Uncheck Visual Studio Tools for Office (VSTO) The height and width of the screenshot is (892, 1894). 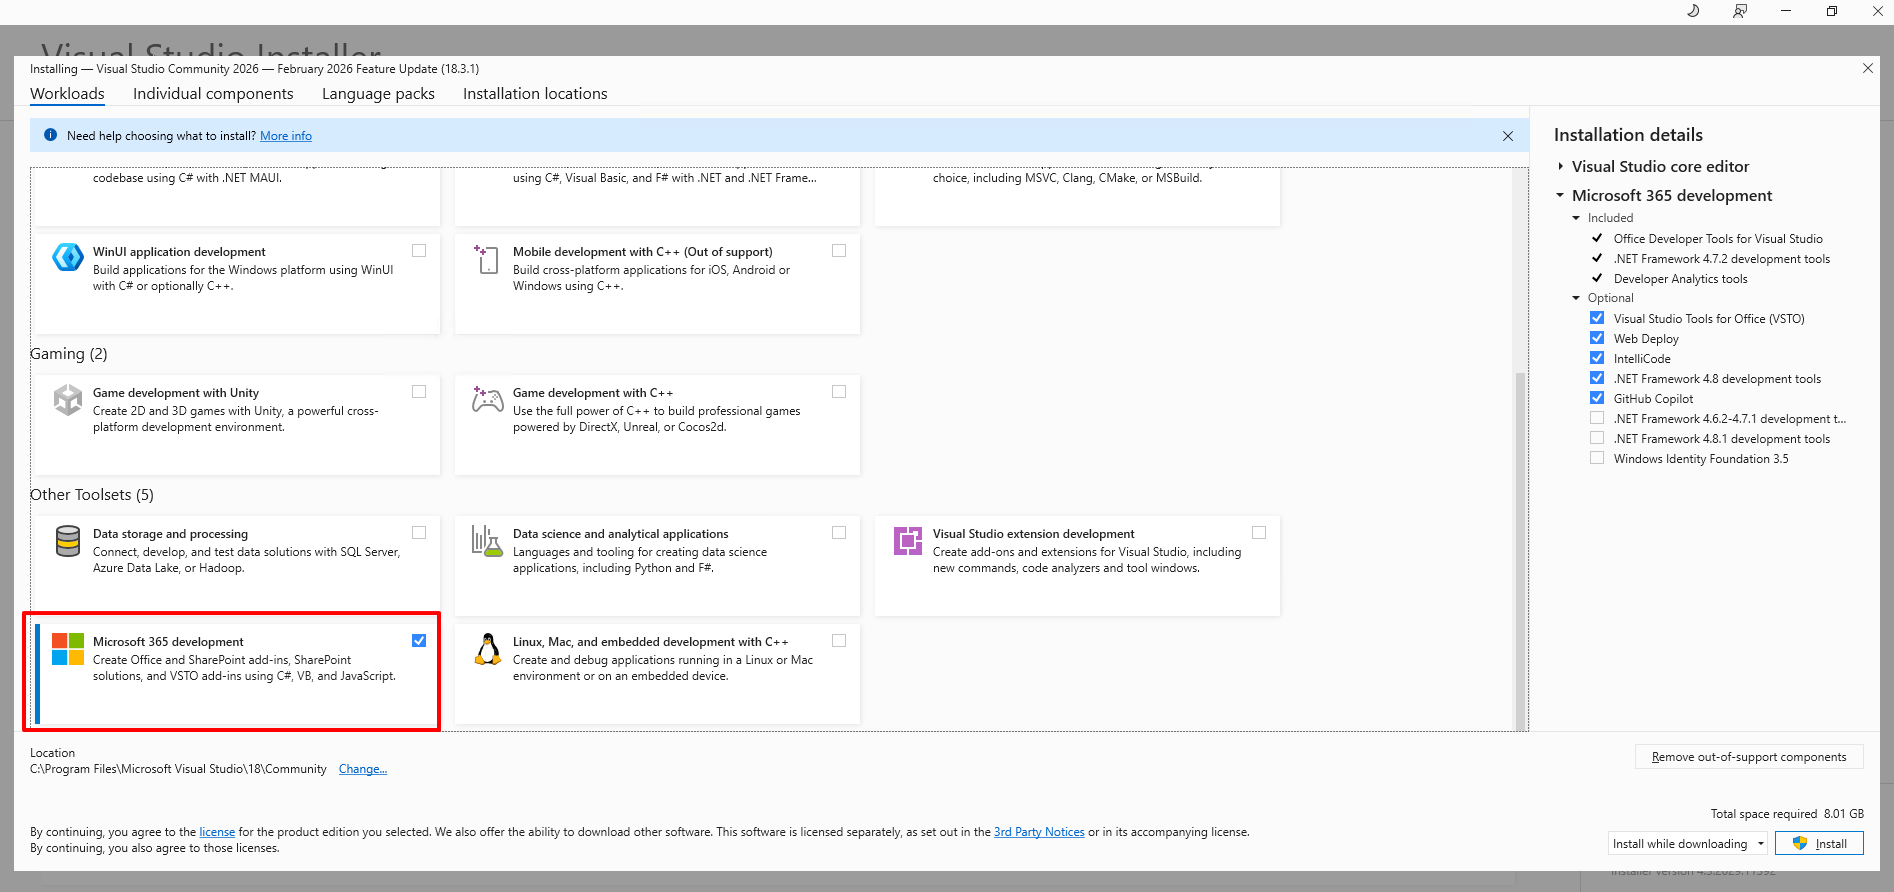[1597, 318]
